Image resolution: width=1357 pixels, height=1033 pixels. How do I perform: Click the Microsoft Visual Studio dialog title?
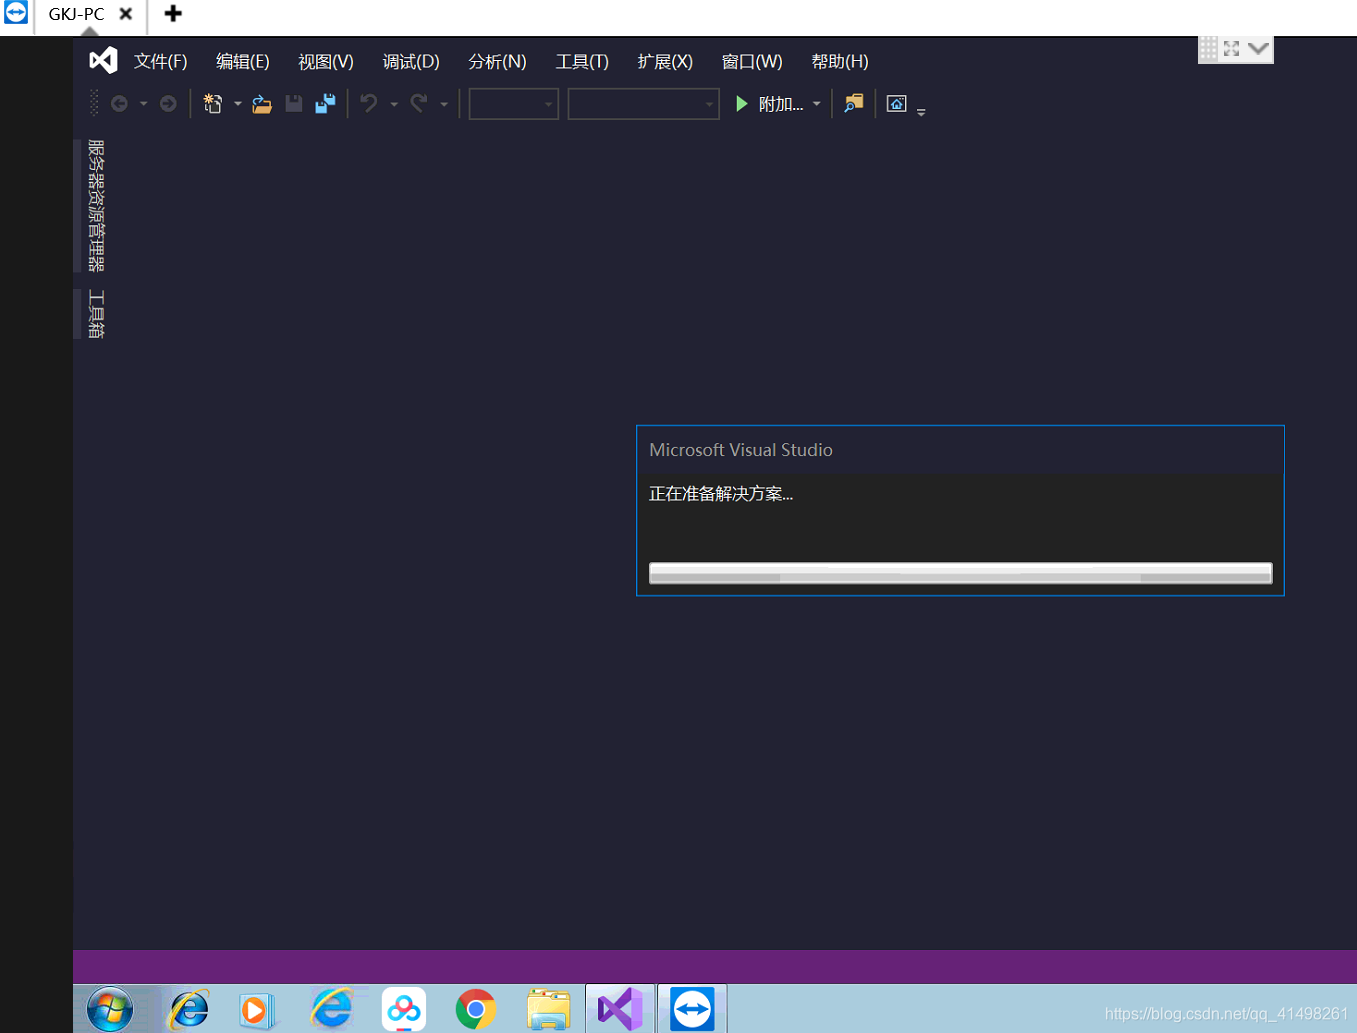point(741,450)
